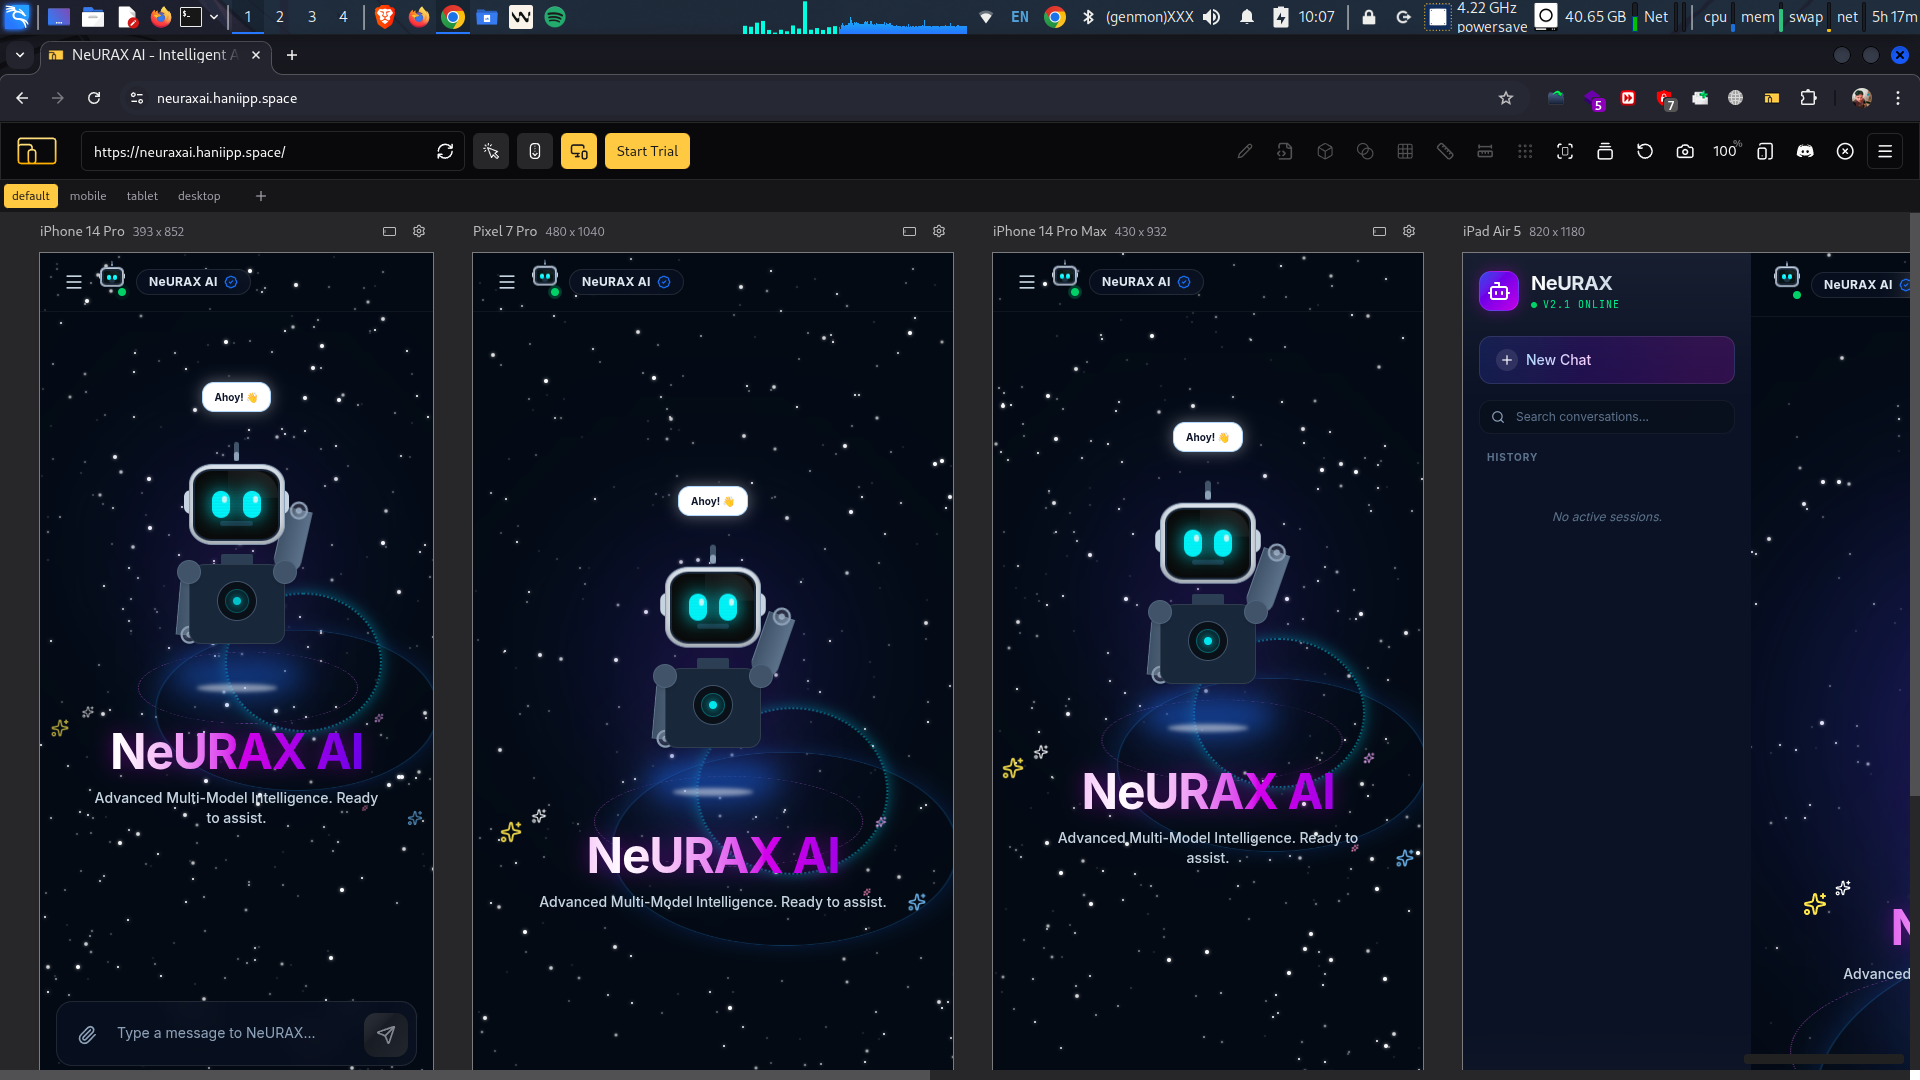
Task: Click the 100% zoom level control
Action: (1726, 151)
